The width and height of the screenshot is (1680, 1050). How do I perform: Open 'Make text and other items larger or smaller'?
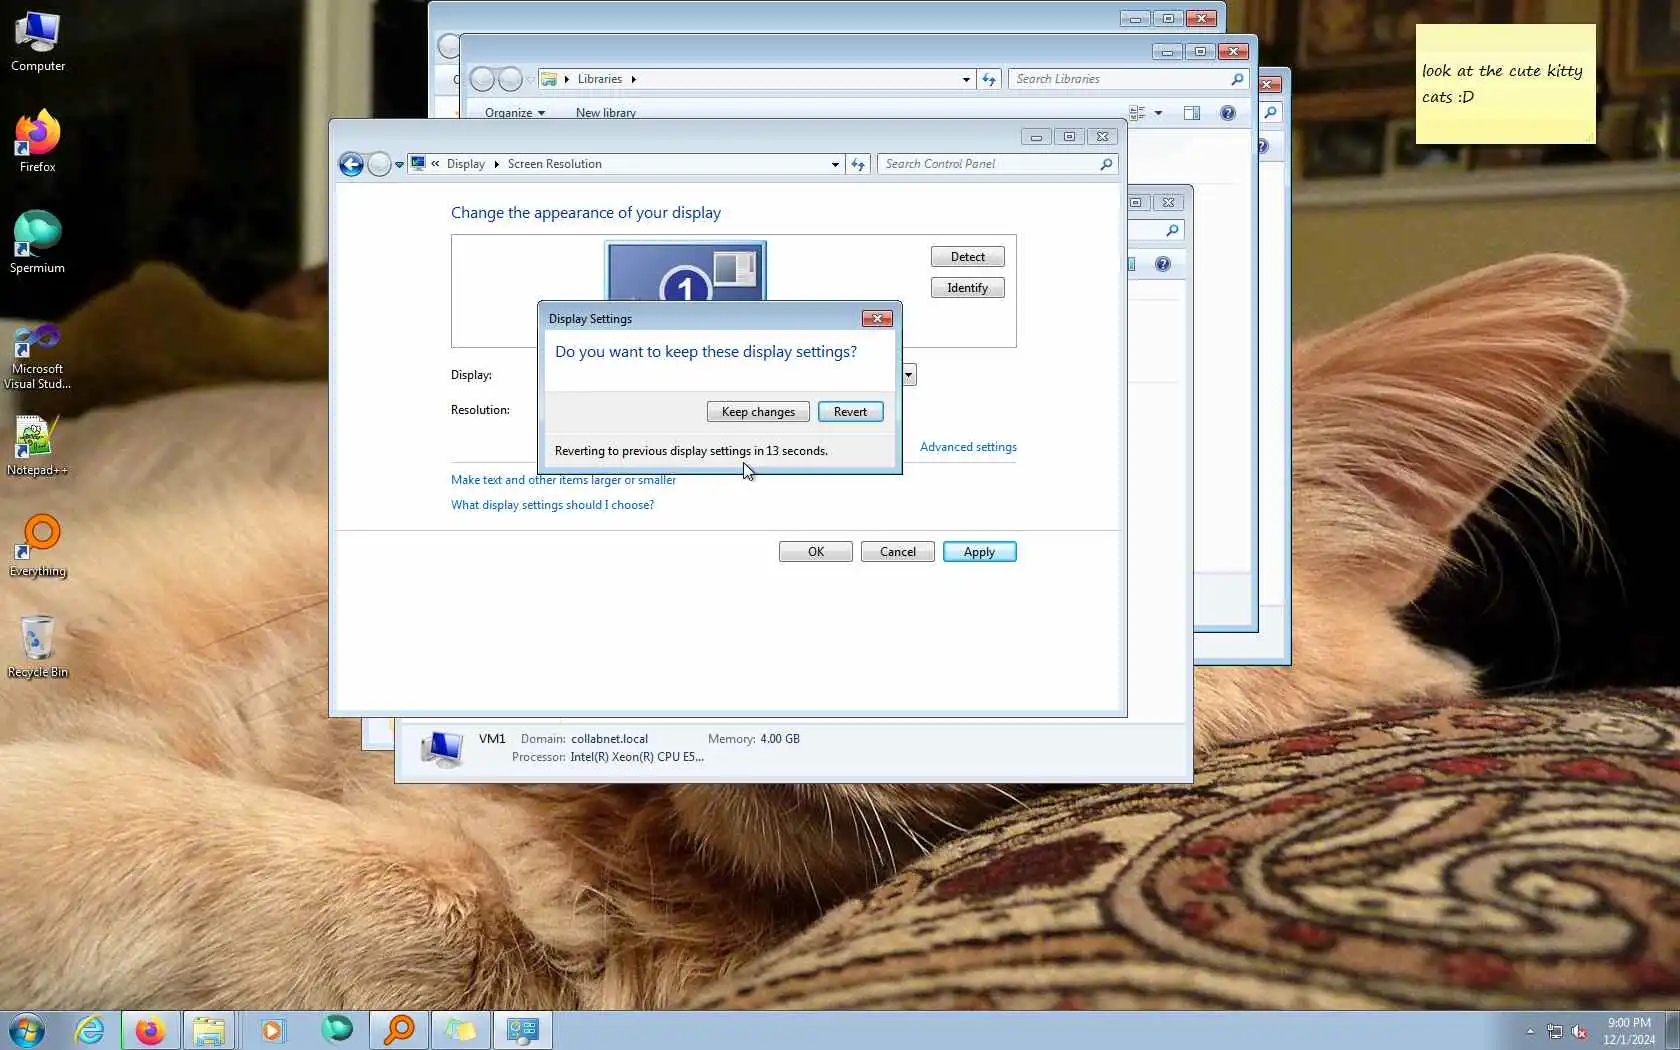[x=563, y=480]
